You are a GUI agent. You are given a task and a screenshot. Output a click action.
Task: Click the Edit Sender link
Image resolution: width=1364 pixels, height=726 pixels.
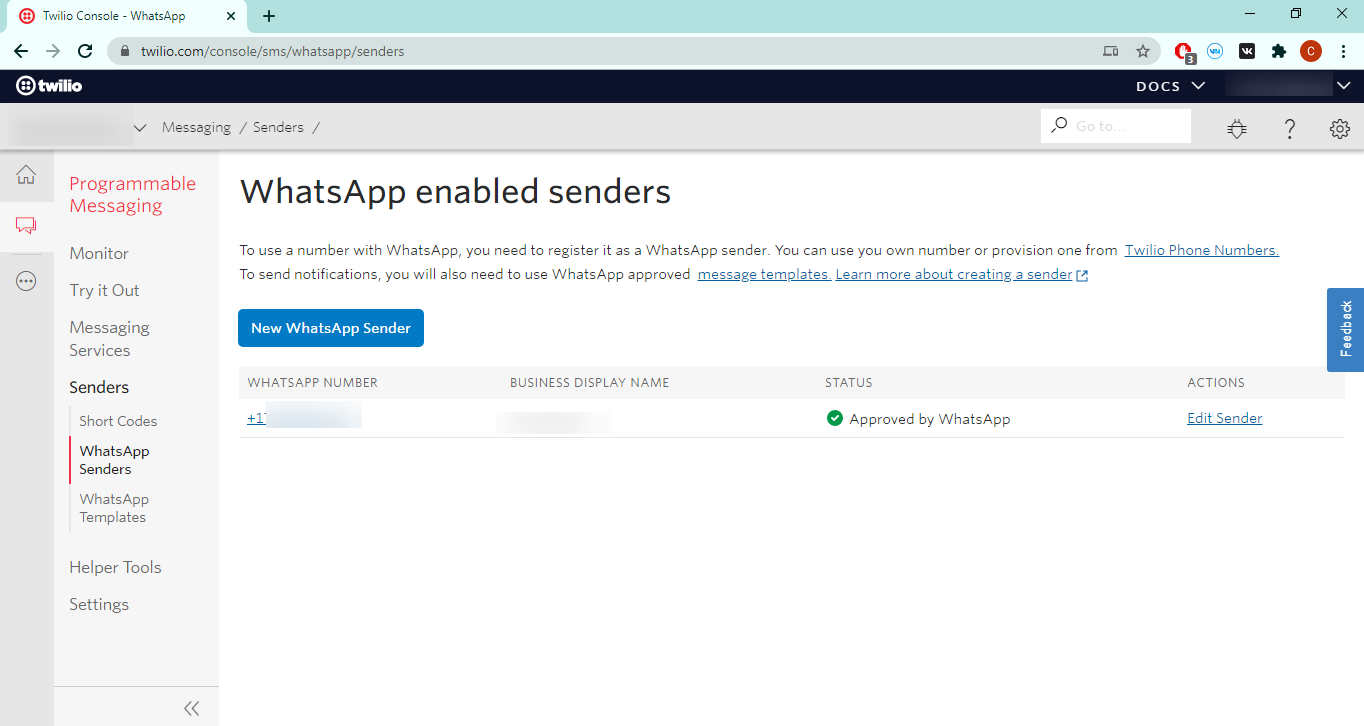click(1224, 418)
